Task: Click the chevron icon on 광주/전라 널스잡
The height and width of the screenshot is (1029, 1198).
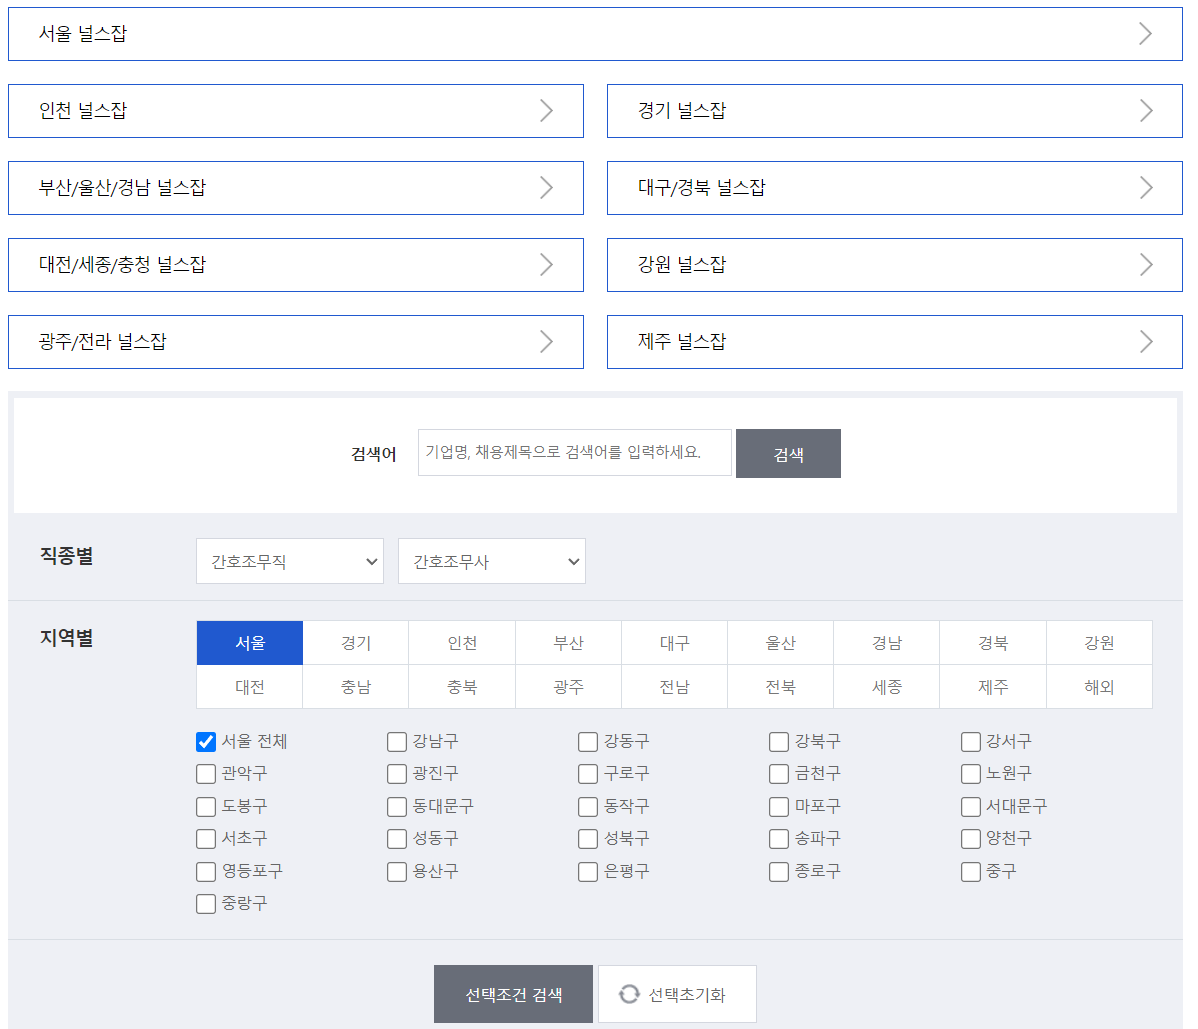Action: [x=546, y=341]
